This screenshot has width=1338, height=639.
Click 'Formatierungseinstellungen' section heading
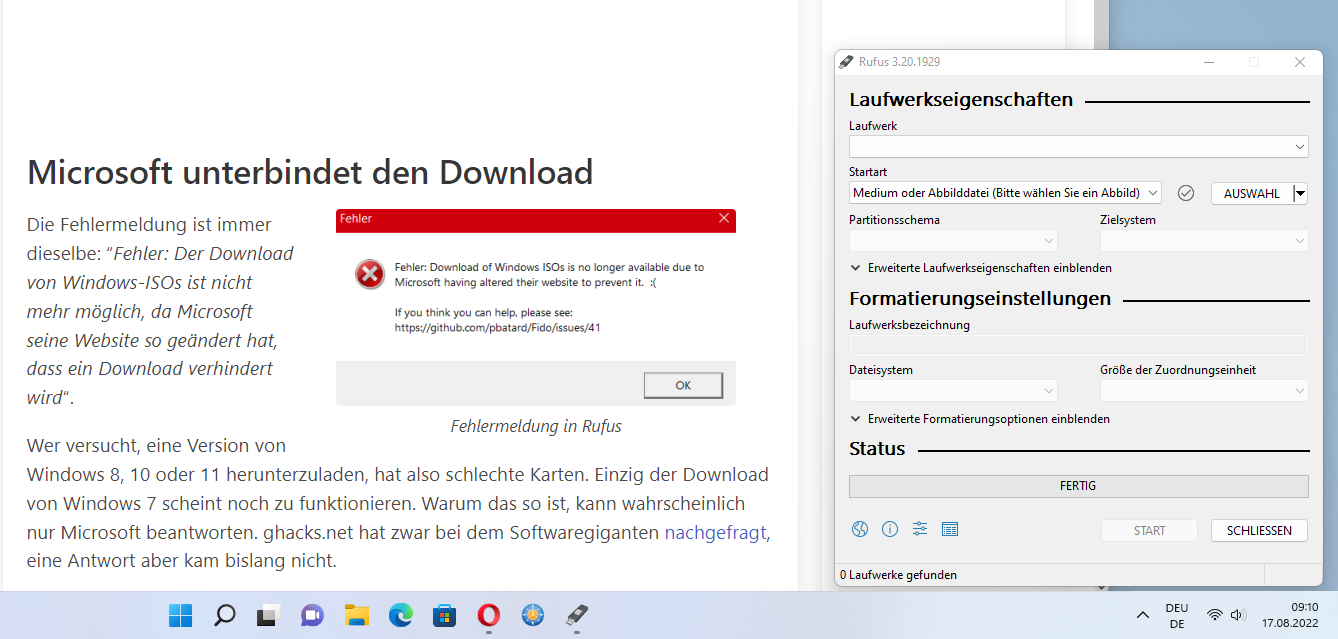coord(980,298)
